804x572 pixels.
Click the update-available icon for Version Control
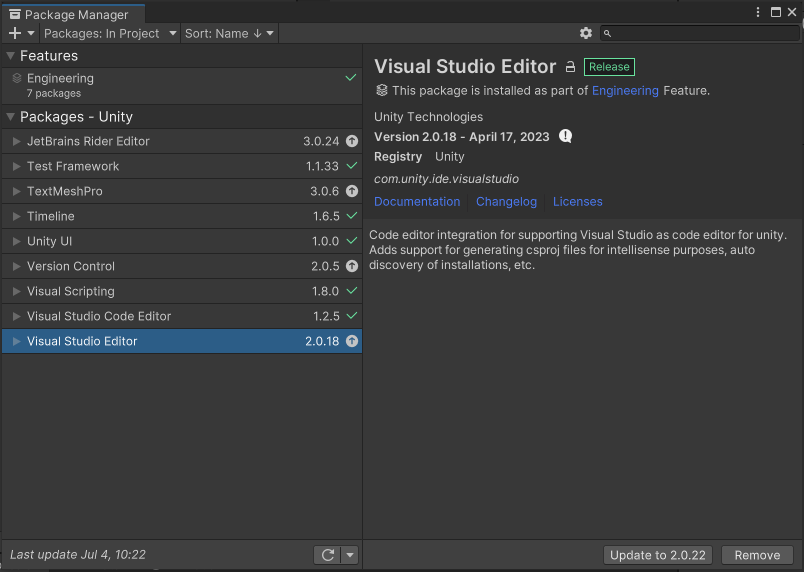352,266
